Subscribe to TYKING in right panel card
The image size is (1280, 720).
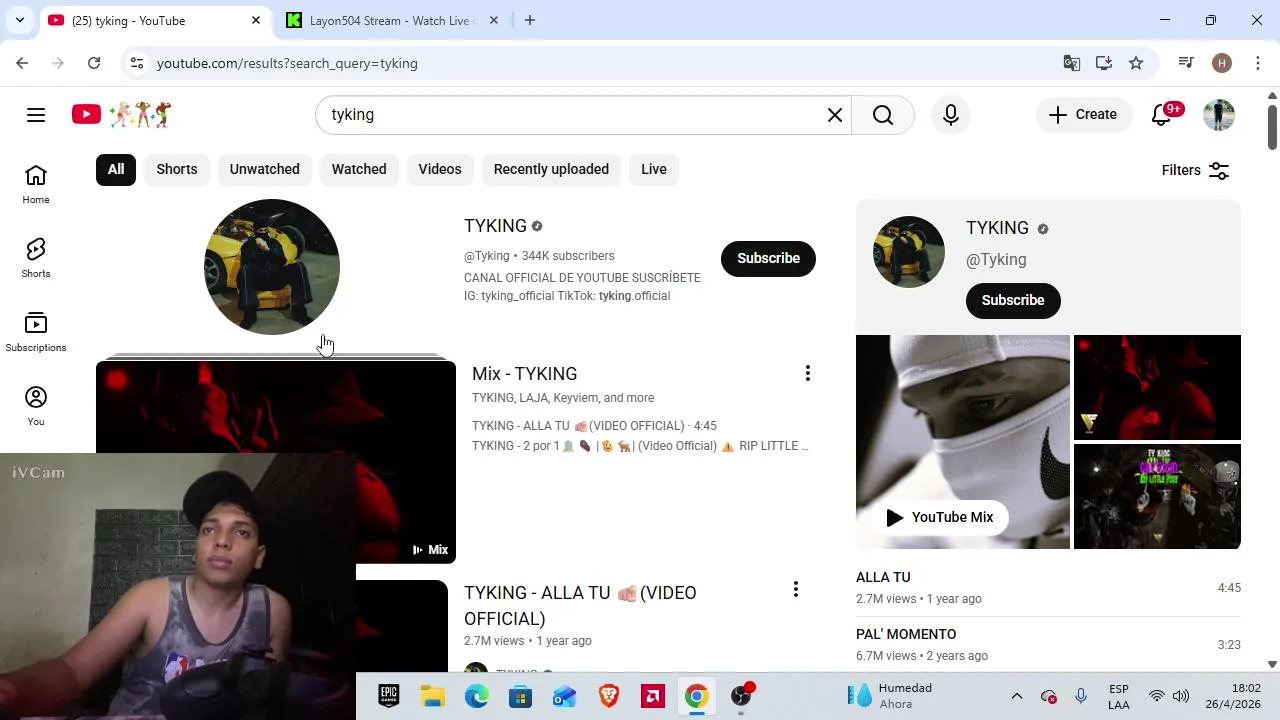pyautogui.click(x=1013, y=300)
